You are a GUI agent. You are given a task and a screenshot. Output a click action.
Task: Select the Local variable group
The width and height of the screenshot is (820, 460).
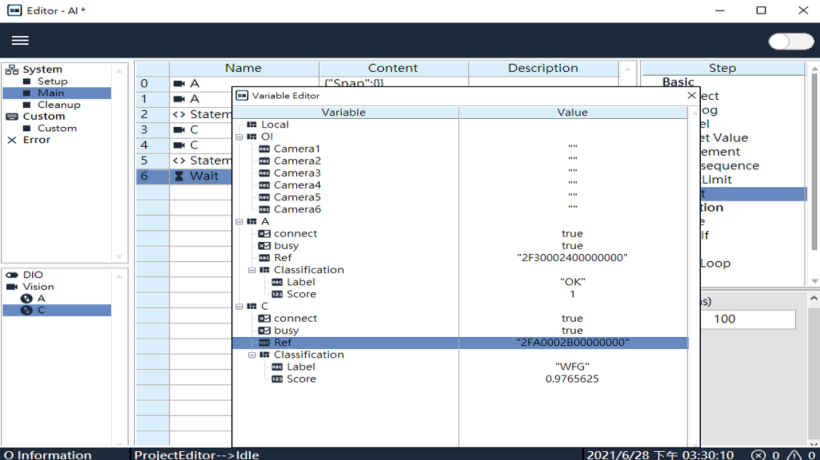click(275, 124)
